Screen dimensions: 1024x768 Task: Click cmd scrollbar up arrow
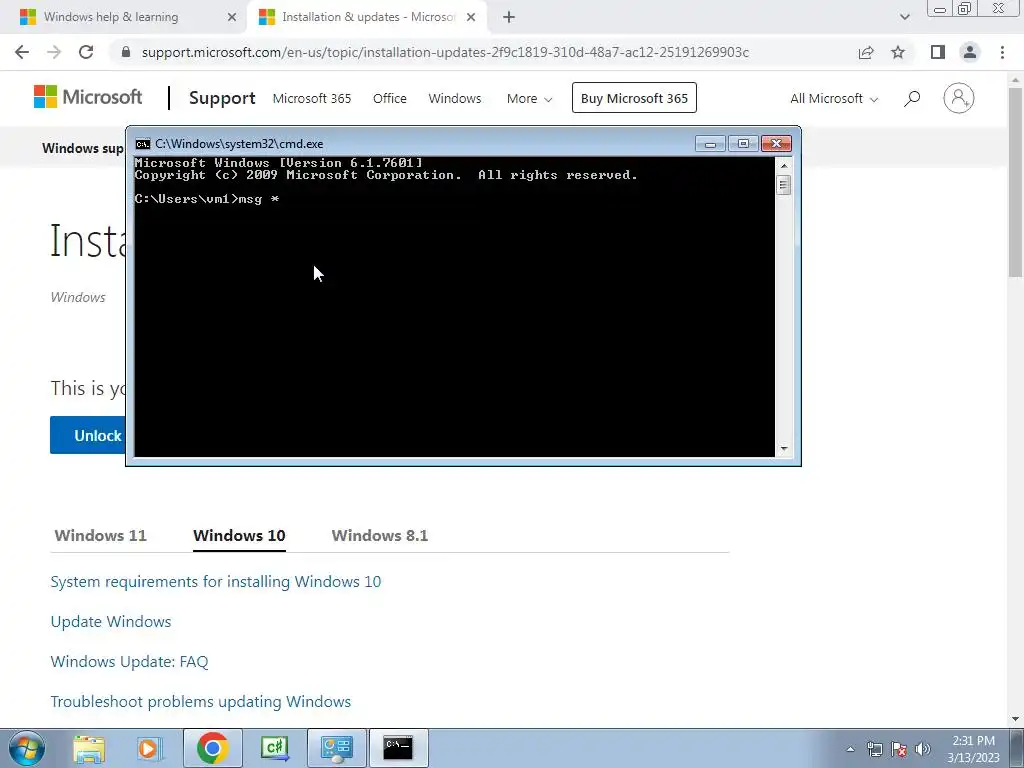tap(784, 166)
